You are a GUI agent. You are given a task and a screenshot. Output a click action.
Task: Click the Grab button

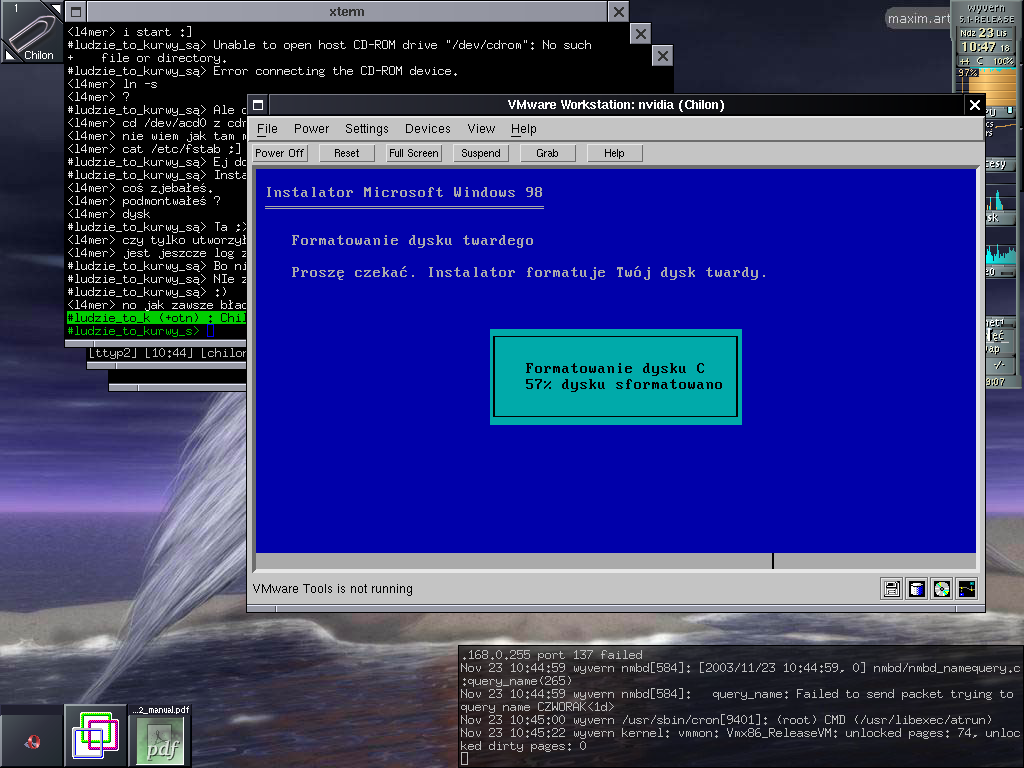547,153
